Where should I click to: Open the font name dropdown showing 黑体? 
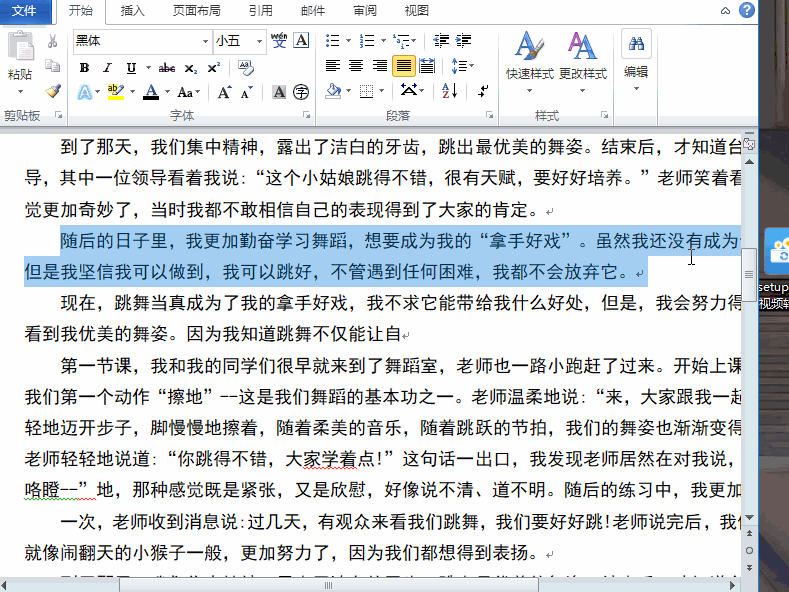coord(203,41)
